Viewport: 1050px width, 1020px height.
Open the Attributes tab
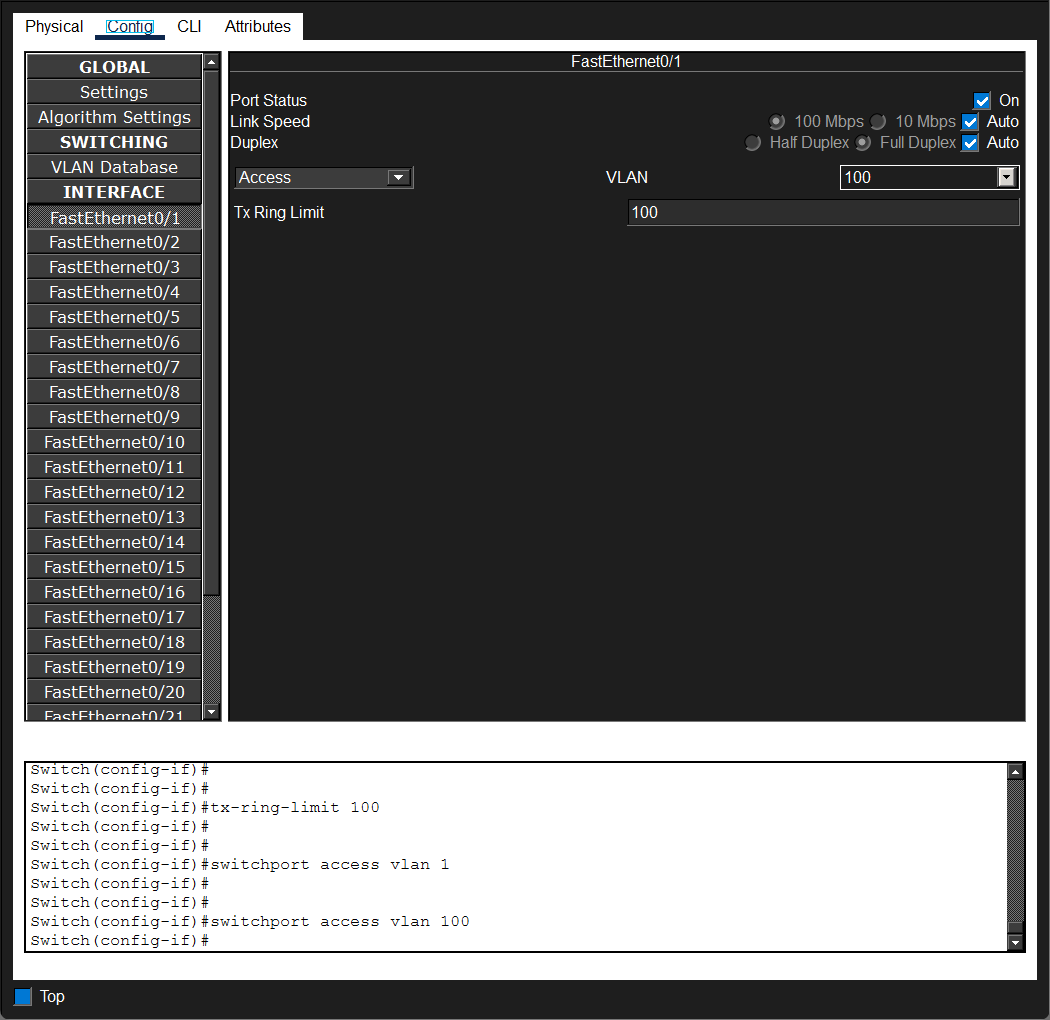click(x=258, y=27)
